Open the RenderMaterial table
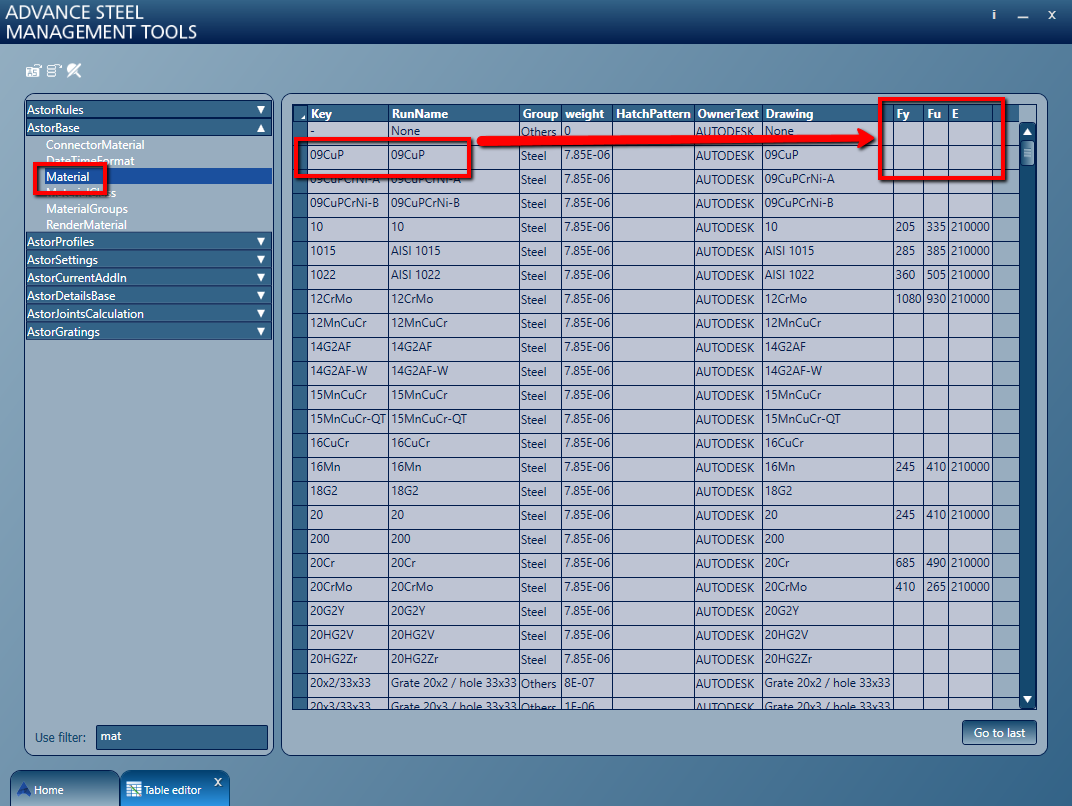Viewport: 1072px width, 806px height. 86,224
